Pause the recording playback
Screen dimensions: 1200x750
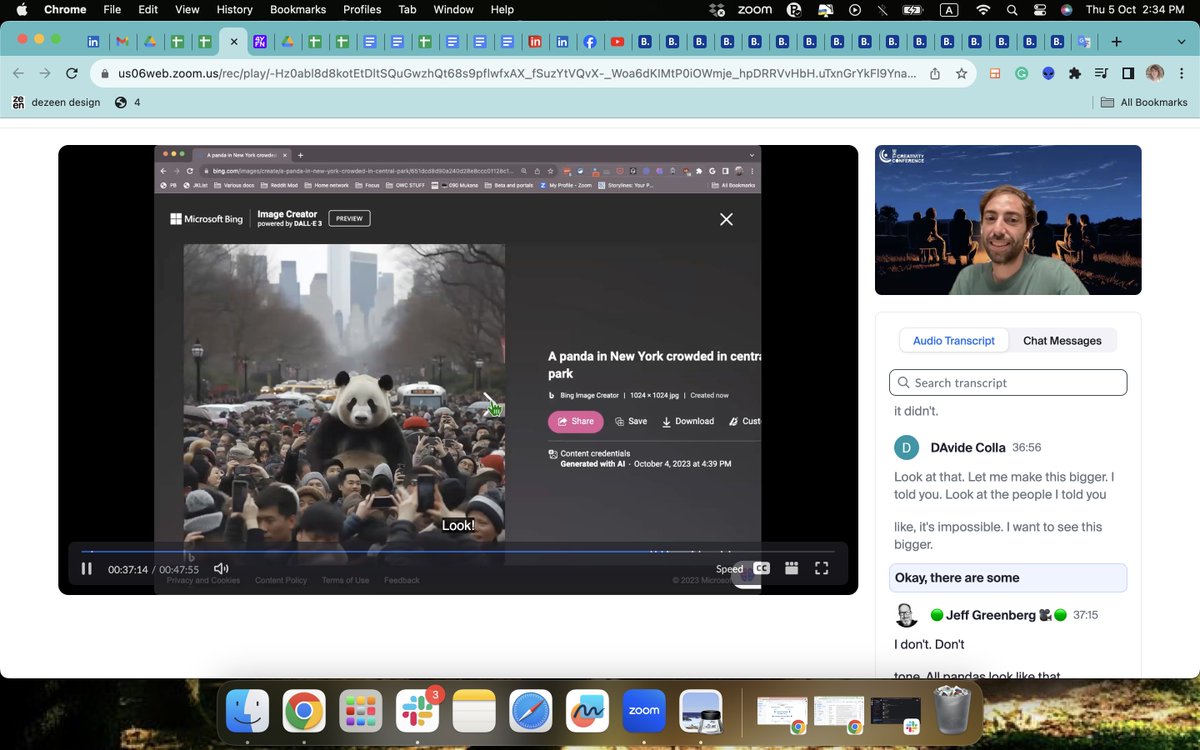tap(87, 567)
